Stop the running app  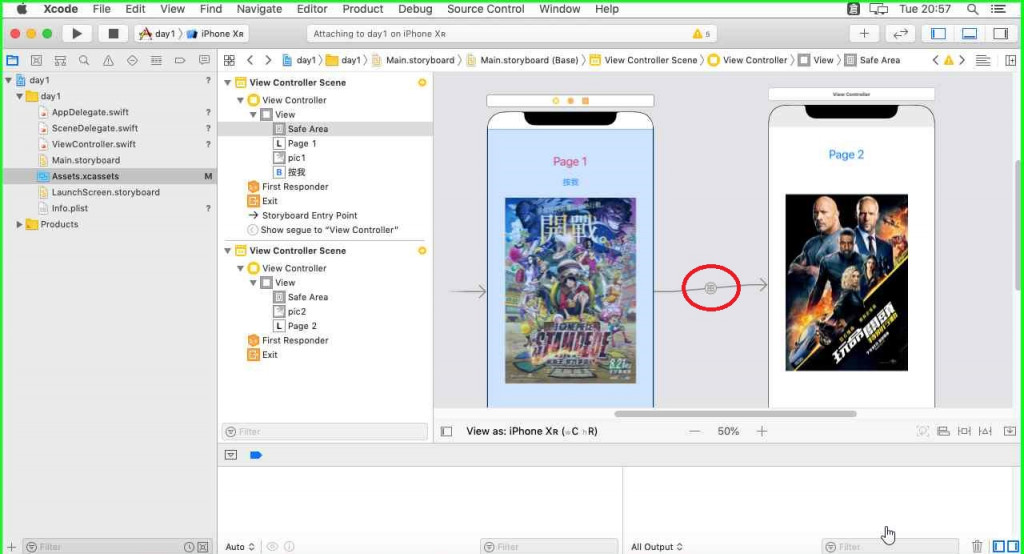pos(113,33)
